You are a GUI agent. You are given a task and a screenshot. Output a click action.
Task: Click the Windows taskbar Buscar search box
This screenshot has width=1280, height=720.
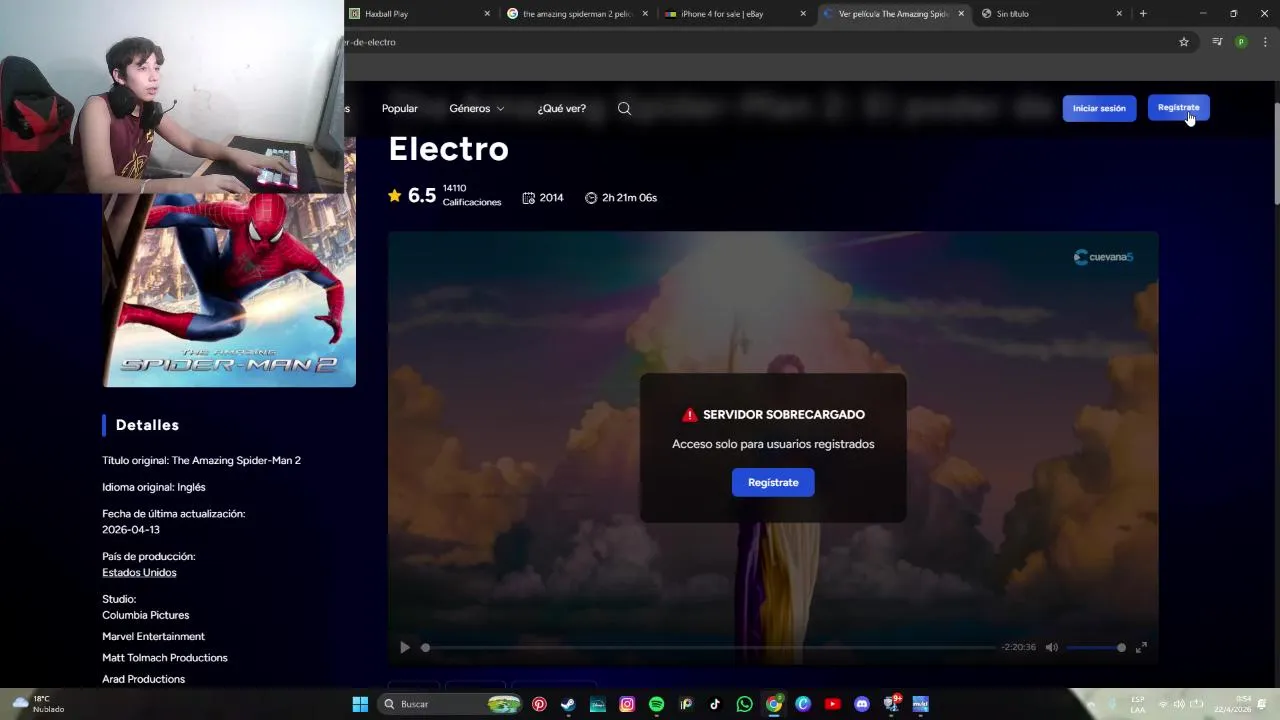tap(451, 704)
